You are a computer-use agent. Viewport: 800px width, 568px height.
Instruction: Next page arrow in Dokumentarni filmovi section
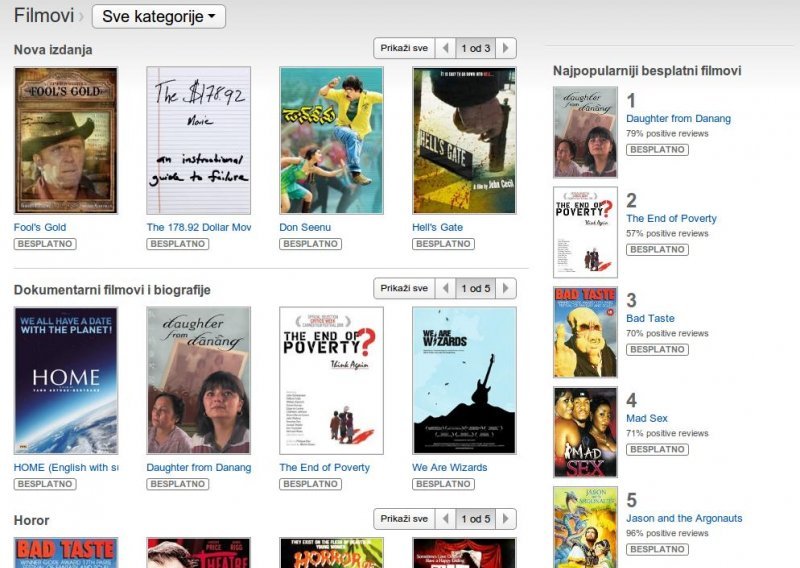(x=506, y=288)
